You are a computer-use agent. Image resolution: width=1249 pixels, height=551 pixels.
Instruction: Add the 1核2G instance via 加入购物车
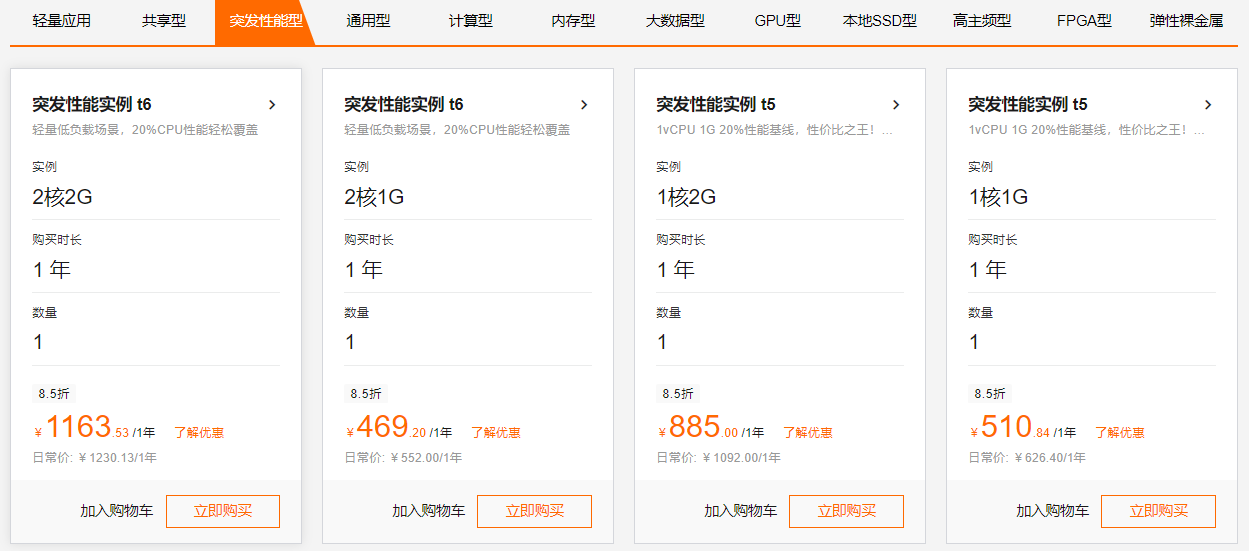tap(741, 511)
